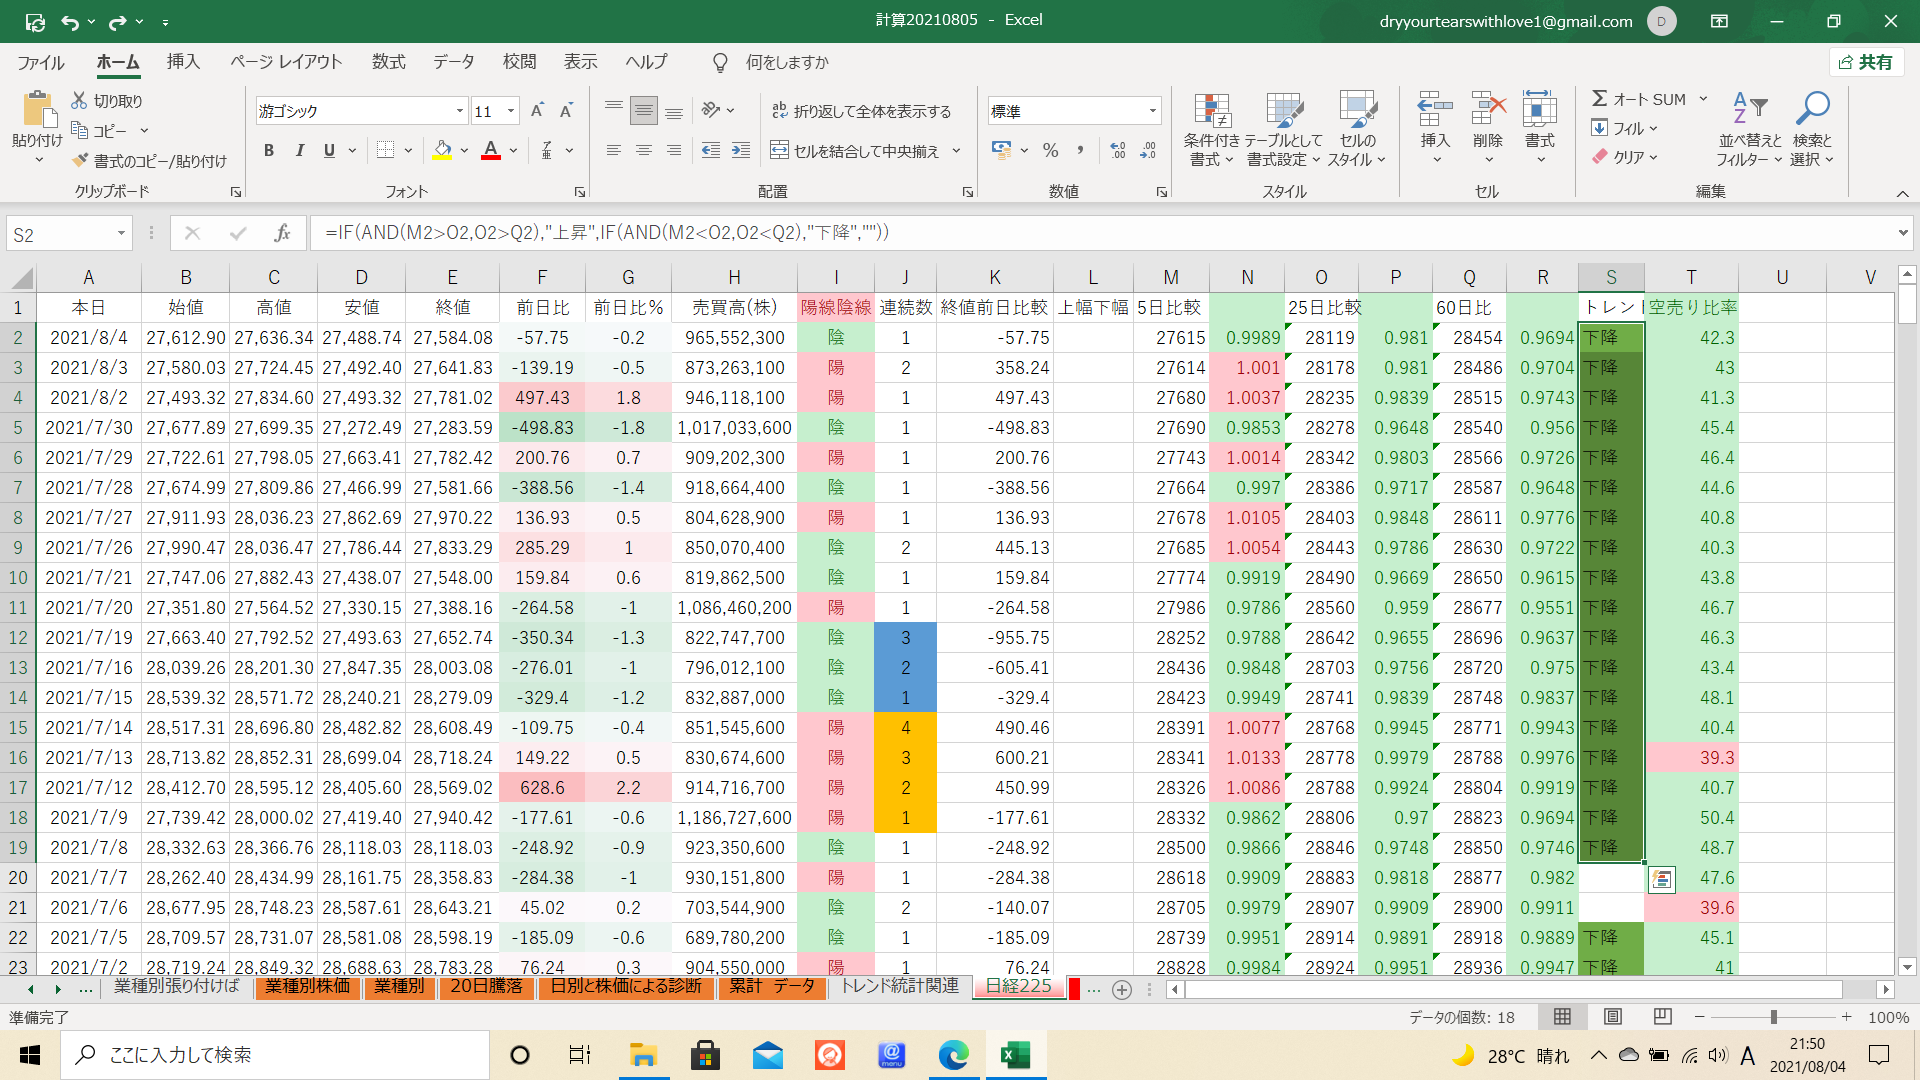This screenshot has height=1080, width=1920.
Task: Open the Data ribbon tab
Action: point(453,62)
